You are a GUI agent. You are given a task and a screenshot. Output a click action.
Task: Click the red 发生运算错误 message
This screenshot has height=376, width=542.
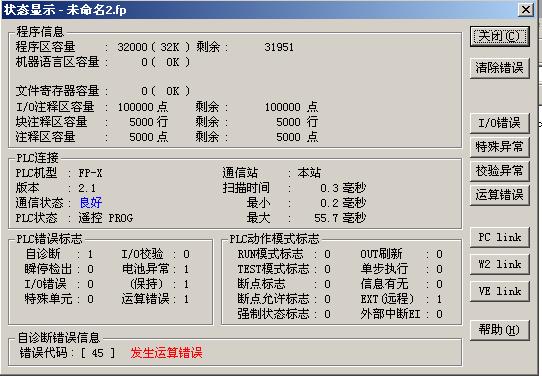point(166,353)
